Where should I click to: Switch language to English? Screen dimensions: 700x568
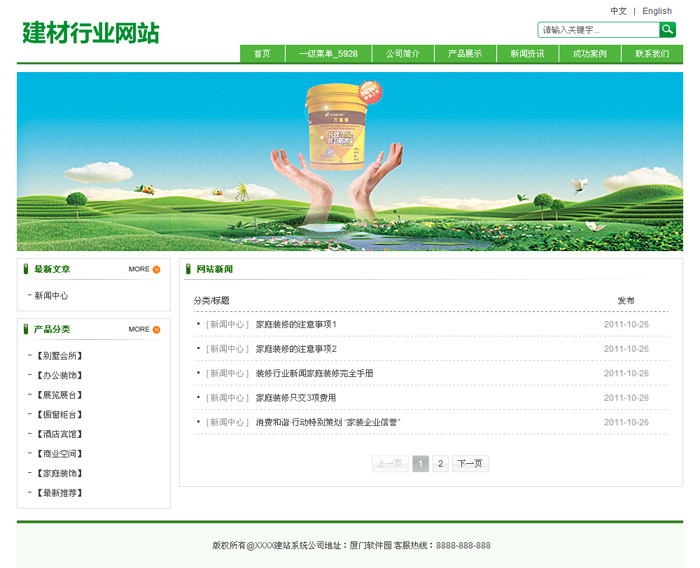pos(657,11)
